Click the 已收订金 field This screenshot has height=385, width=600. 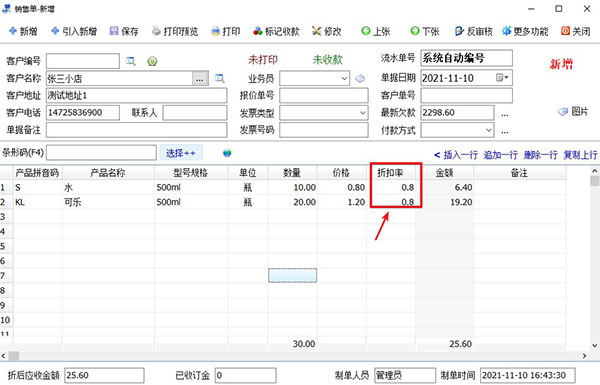[x=245, y=375]
